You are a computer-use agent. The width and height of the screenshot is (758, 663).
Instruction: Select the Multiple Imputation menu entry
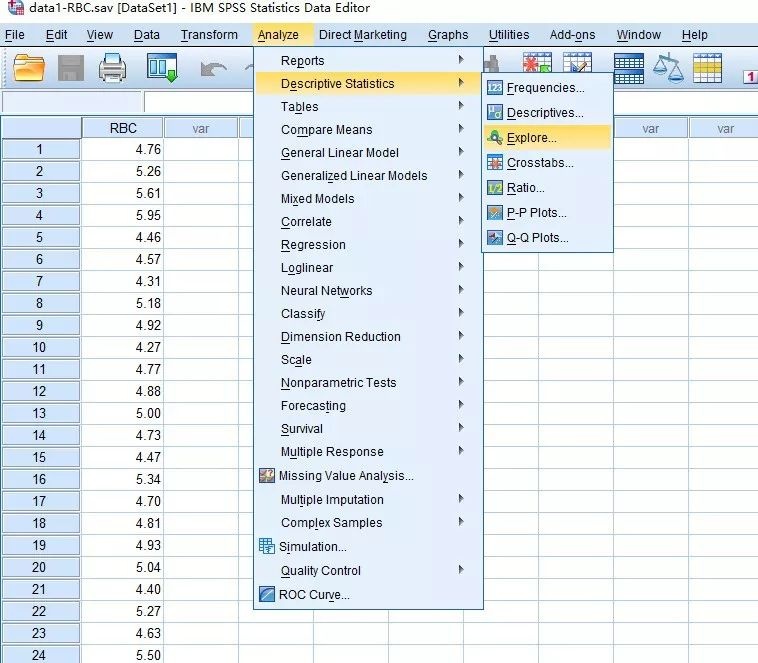coord(368,500)
